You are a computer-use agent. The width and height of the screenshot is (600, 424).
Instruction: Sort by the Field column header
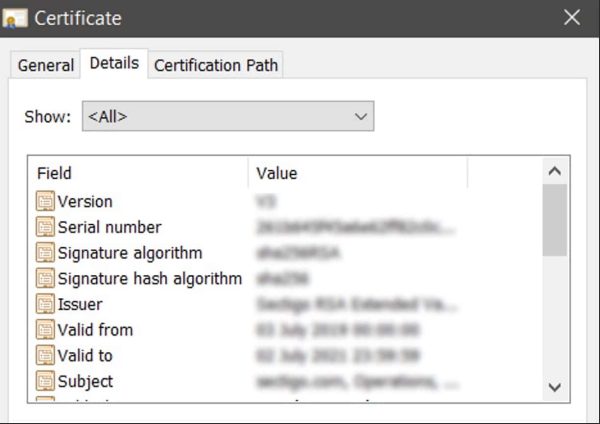[140, 173]
